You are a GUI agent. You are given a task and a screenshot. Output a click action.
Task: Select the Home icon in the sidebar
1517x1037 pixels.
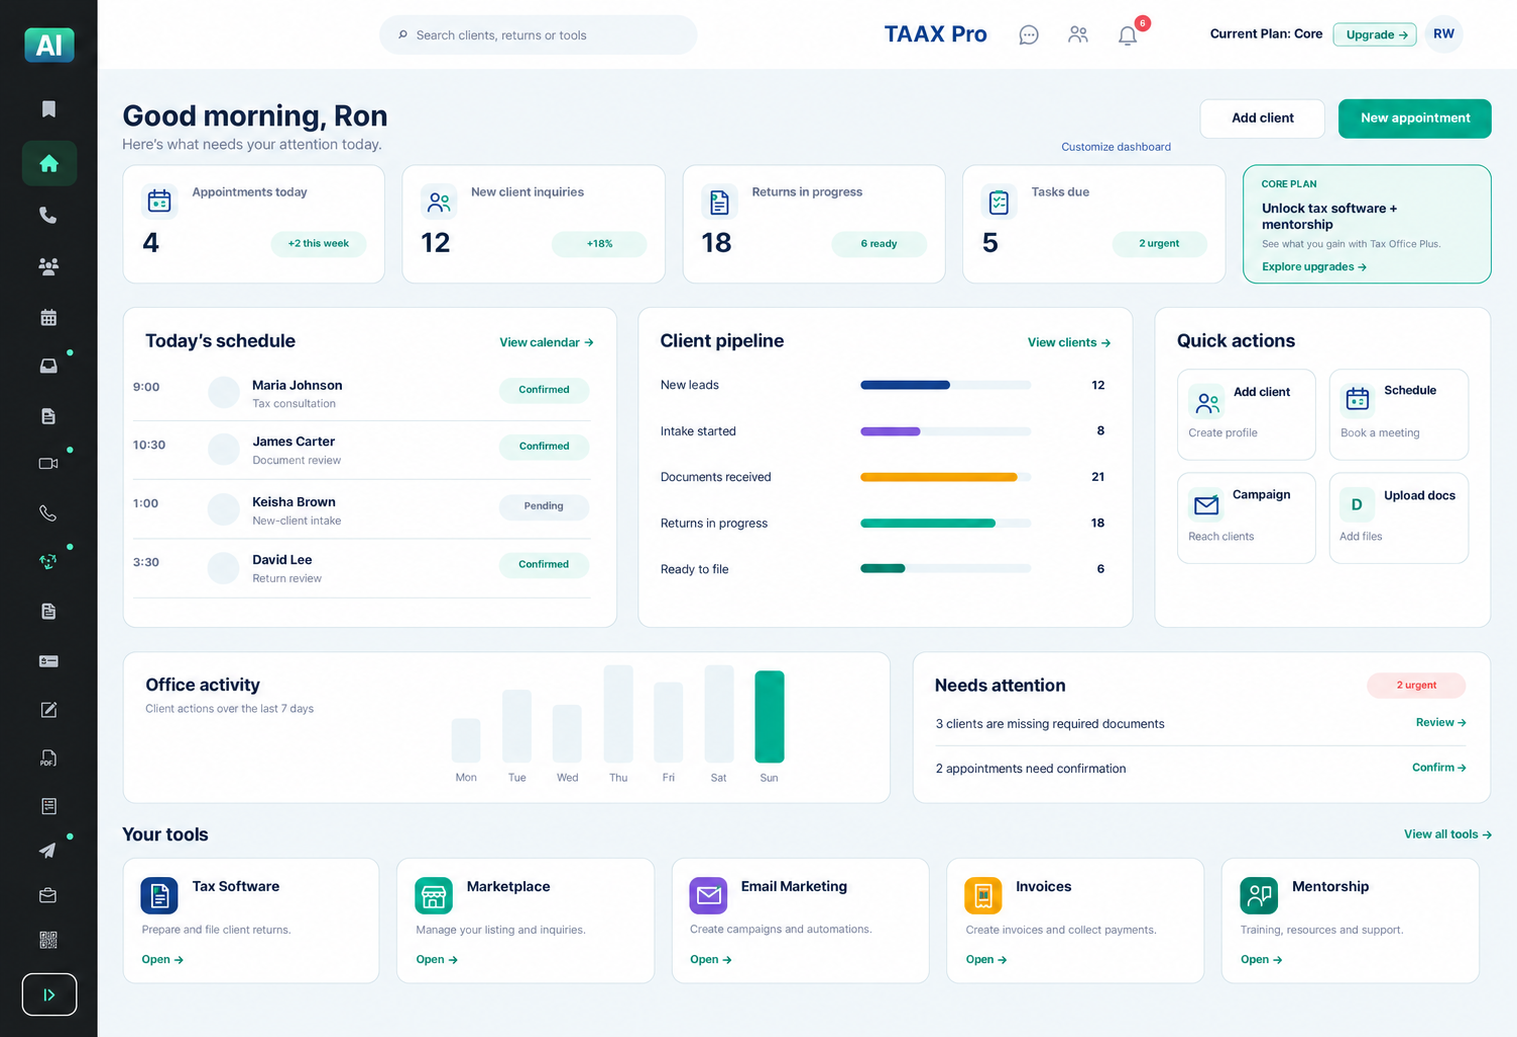point(49,163)
